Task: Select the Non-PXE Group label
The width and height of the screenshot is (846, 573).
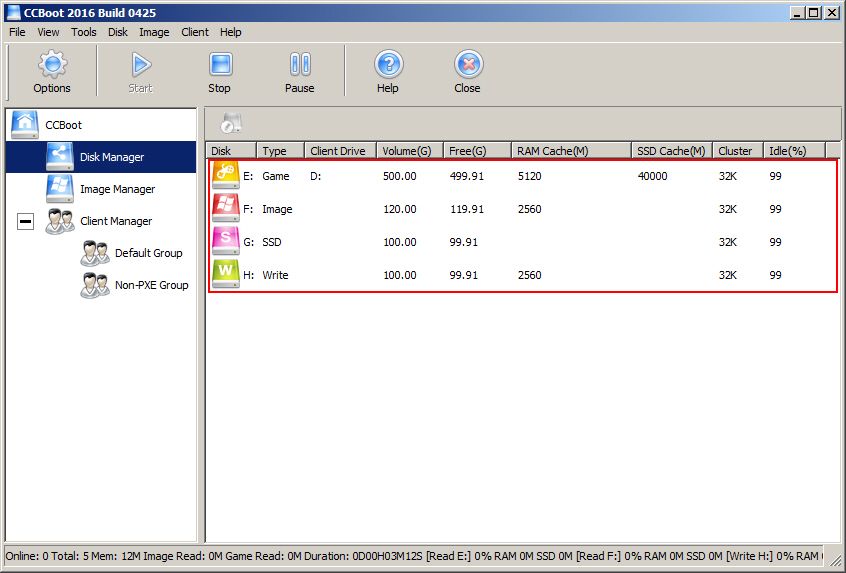Action: click(152, 285)
